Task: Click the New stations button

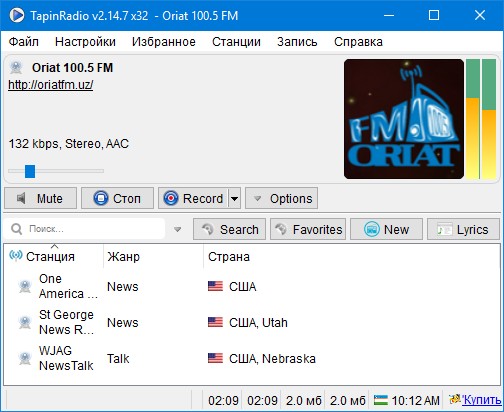Action: click(x=386, y=229)
